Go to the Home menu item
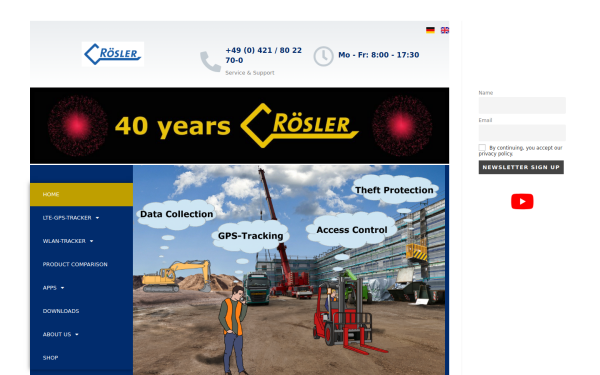Image resolution: width=600 pixels, height=375 pixels. pos(82,194)
